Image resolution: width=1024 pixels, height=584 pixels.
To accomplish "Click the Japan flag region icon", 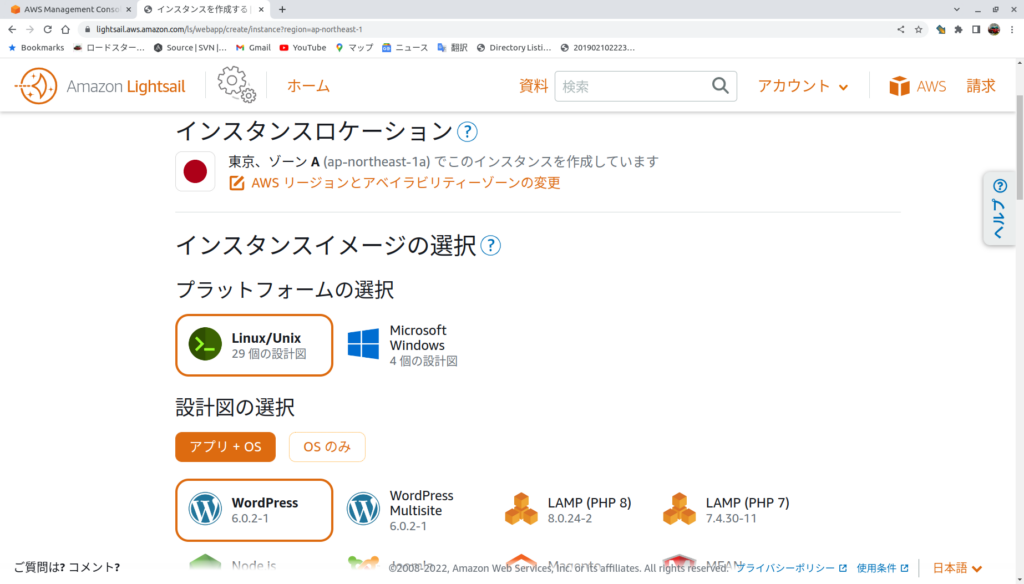I will pyautogui.click(x=195, y=172).
